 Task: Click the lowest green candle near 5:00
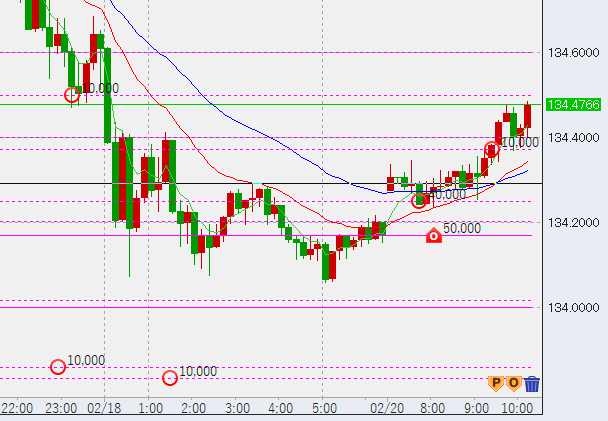point(327,264)
